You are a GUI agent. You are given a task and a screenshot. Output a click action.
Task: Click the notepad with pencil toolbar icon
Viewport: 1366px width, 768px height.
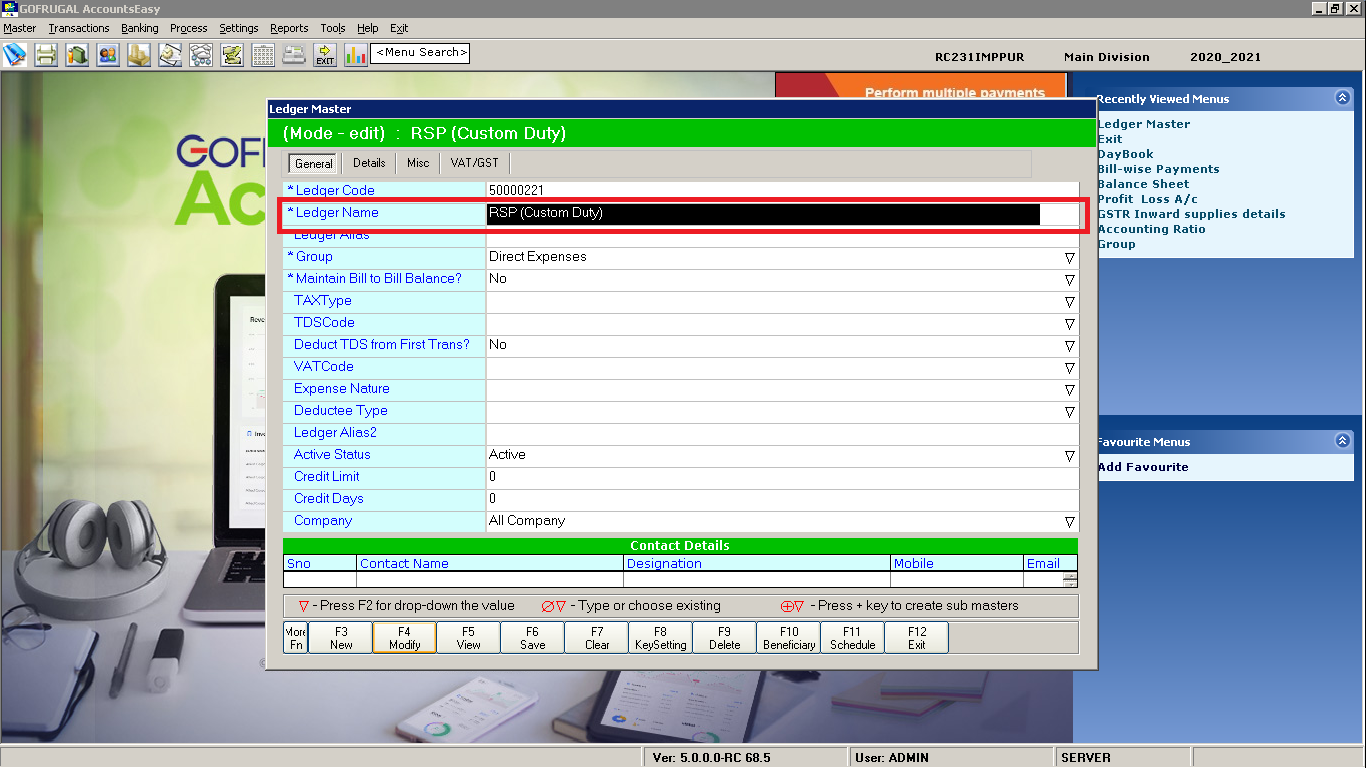pos(232,54)
